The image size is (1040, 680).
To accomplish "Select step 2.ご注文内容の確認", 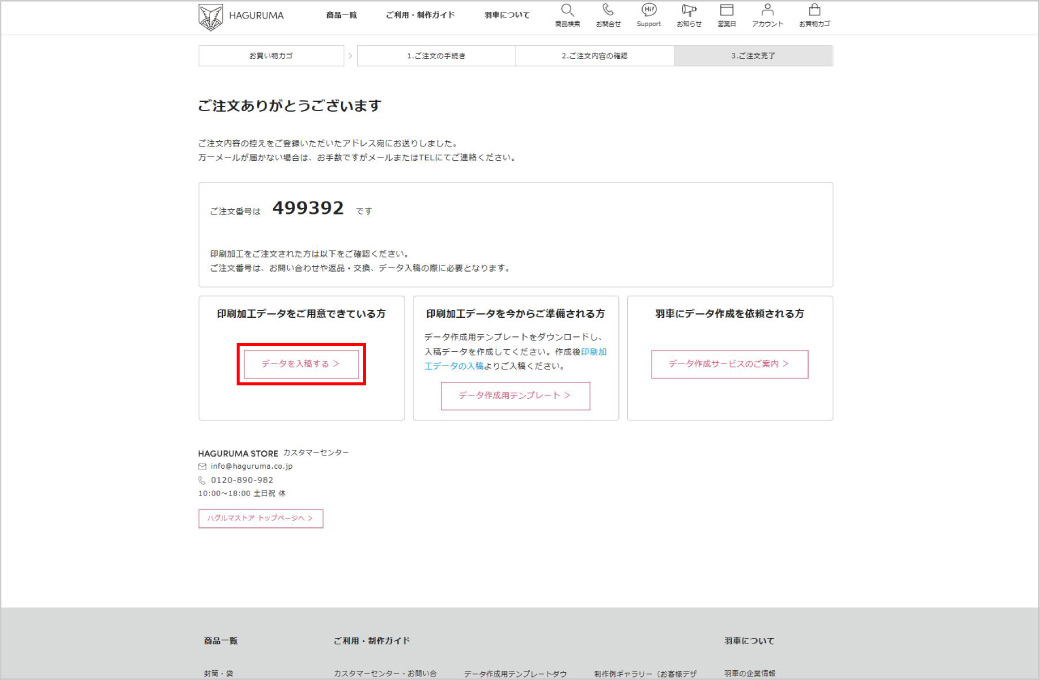I will coord(594,56).
